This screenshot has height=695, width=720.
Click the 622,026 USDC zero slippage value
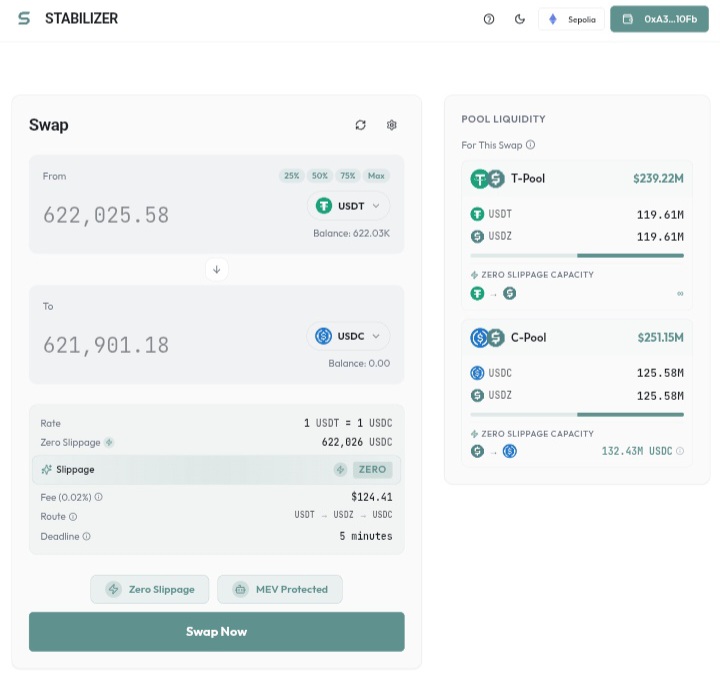point(357,442)
